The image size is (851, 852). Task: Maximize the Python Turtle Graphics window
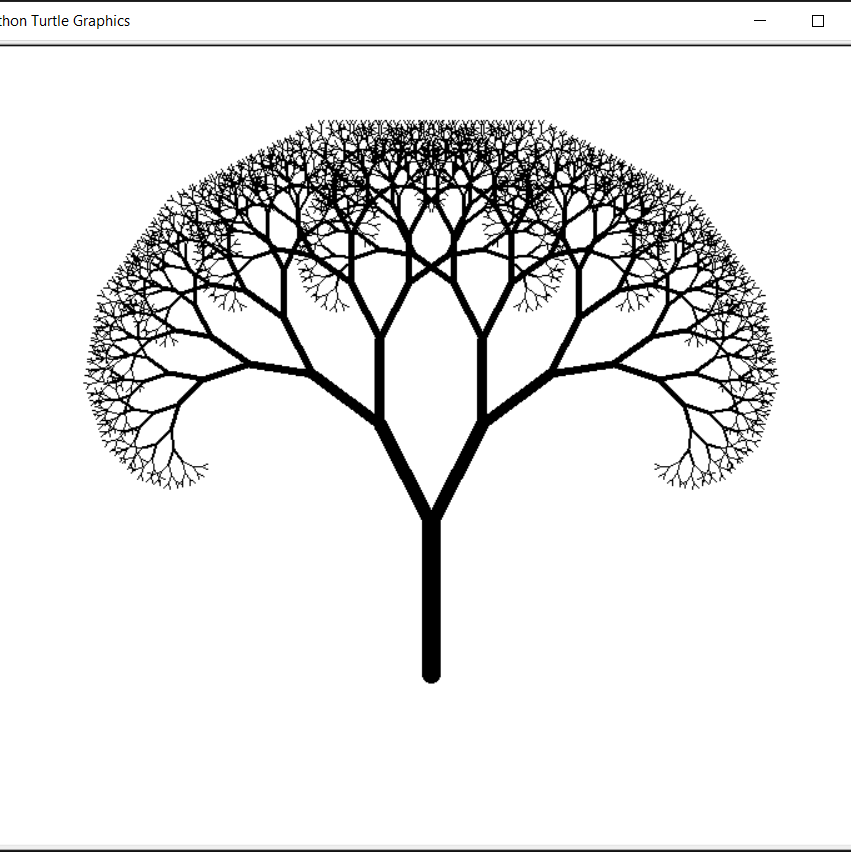pos(817,21)
